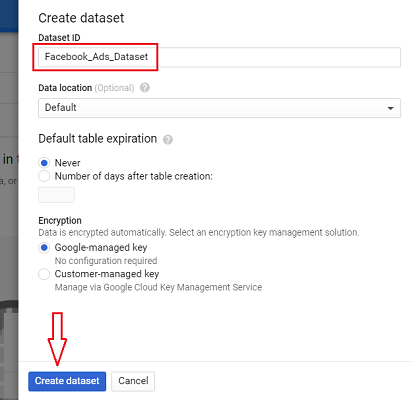Choose the Customer-managed key radio option

coord(44,274)
